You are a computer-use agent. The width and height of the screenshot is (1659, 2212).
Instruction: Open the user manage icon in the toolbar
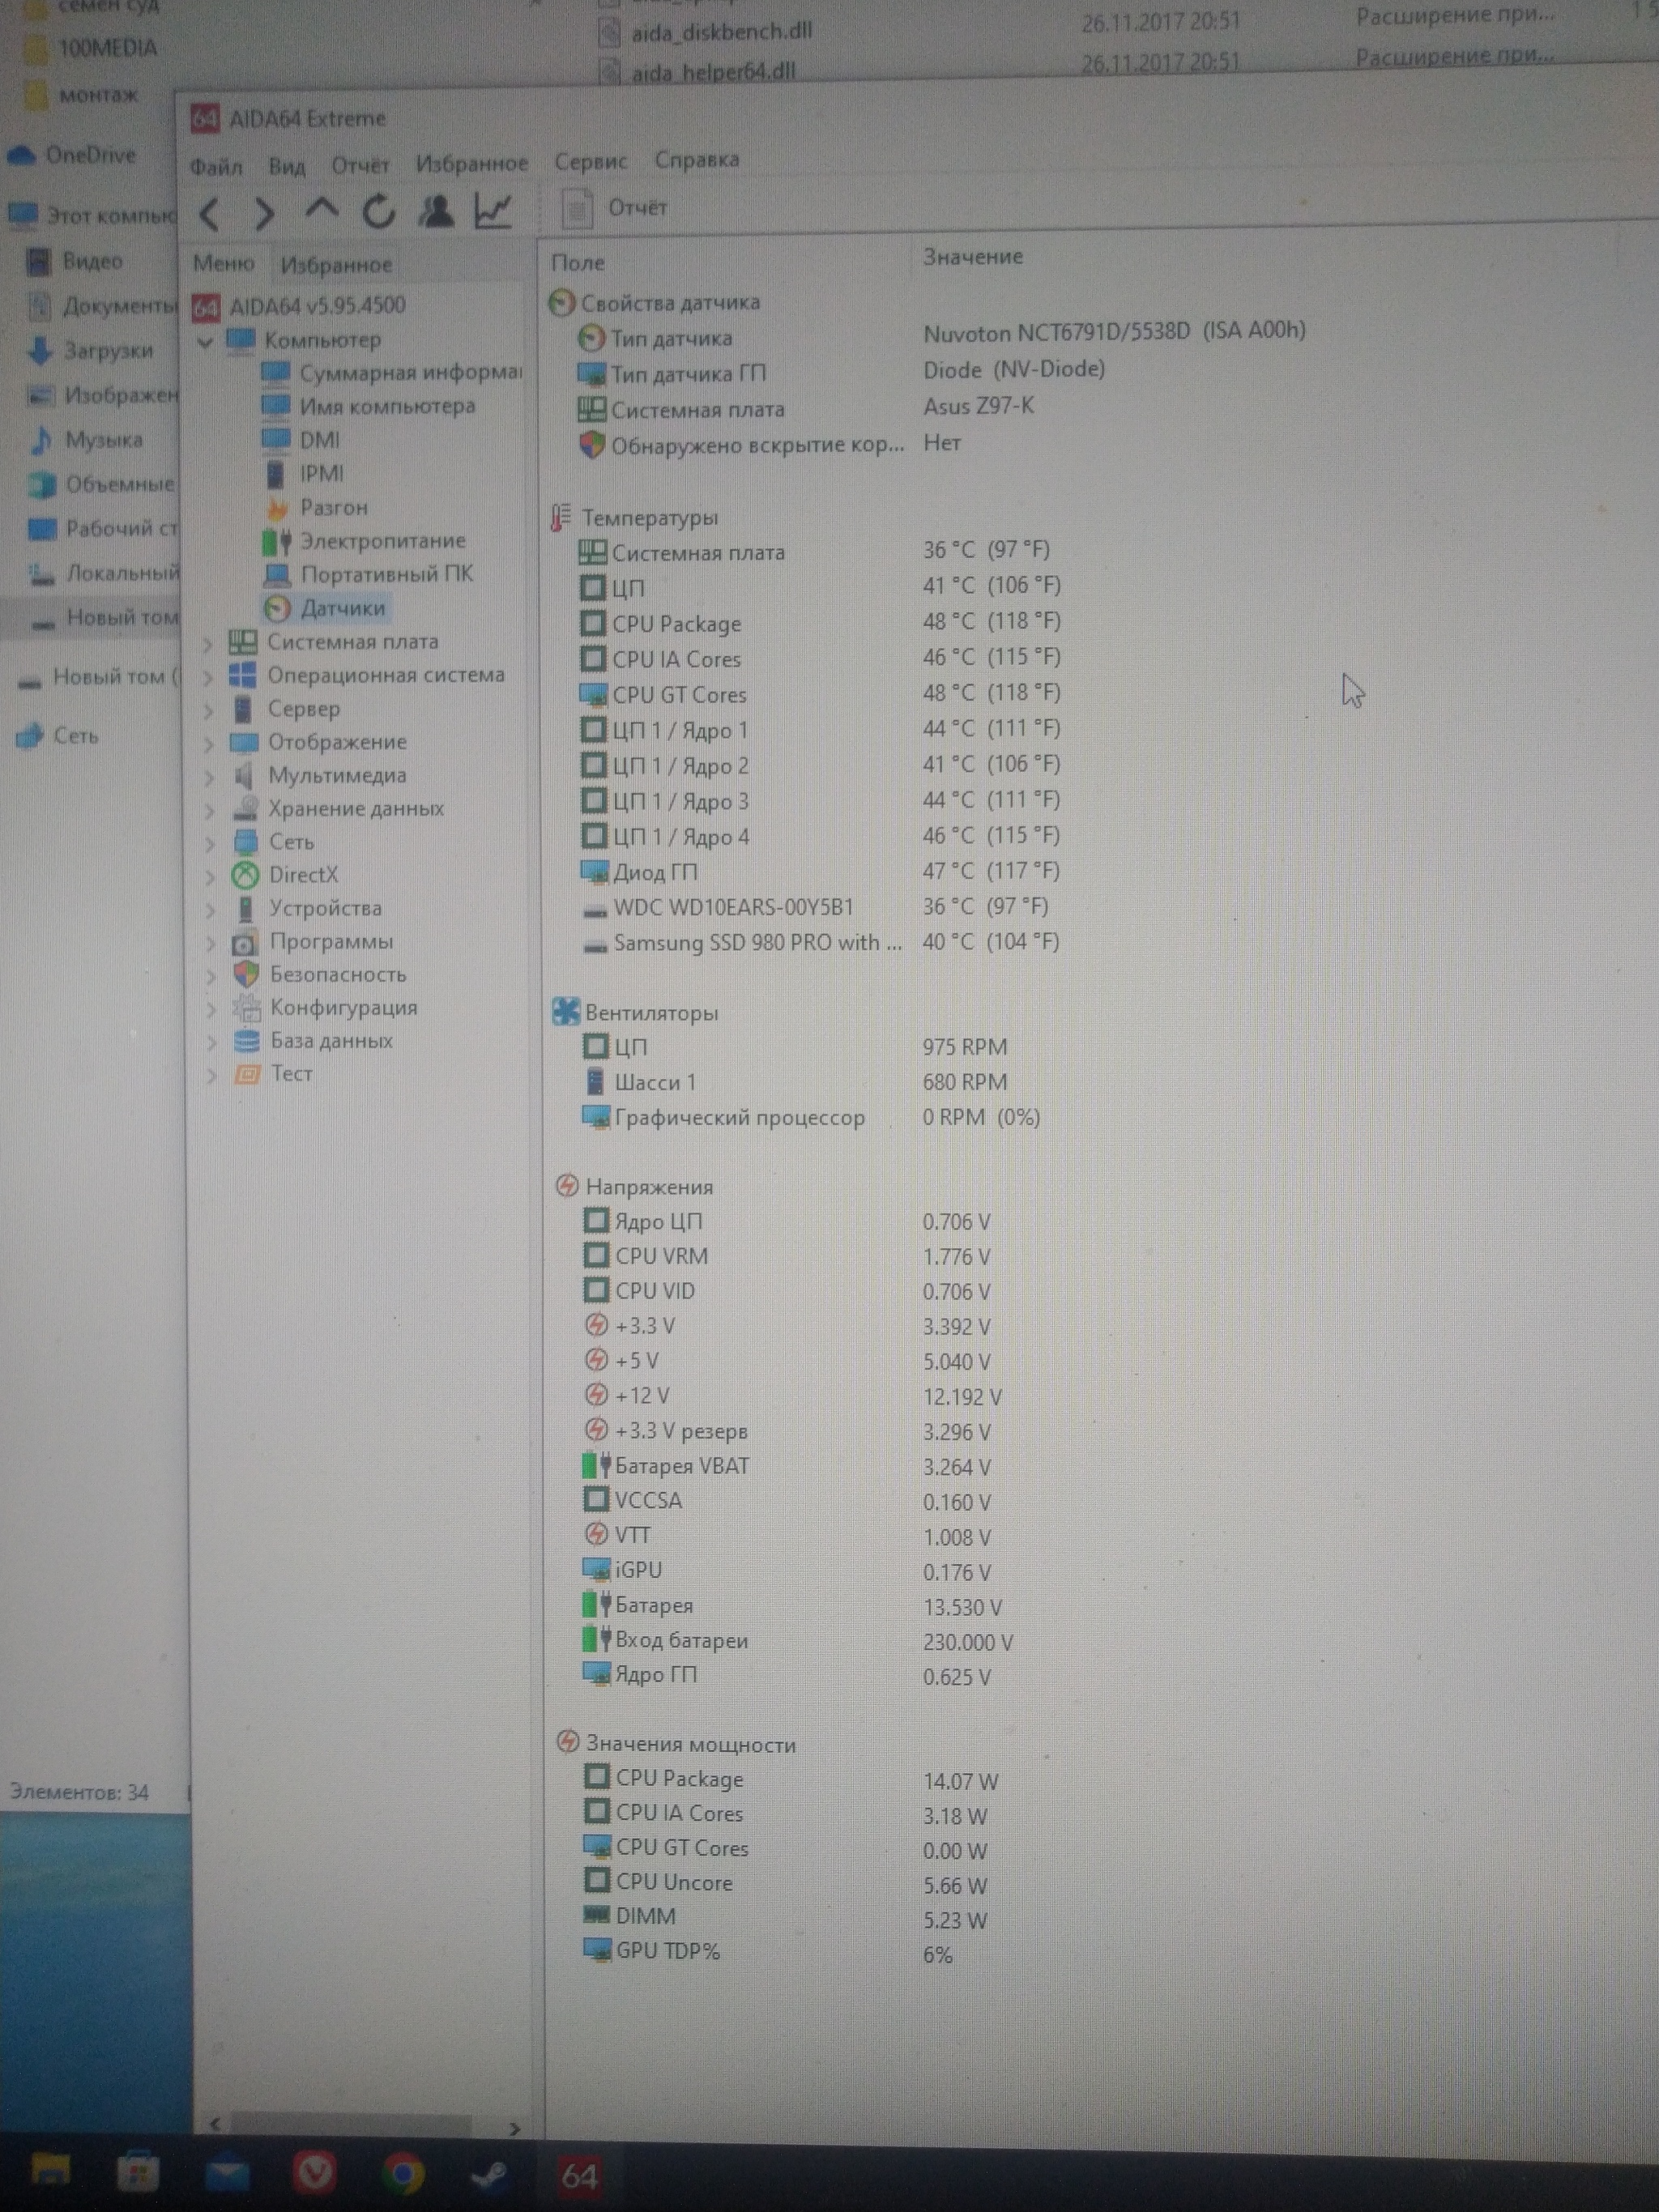coord(436,211)
